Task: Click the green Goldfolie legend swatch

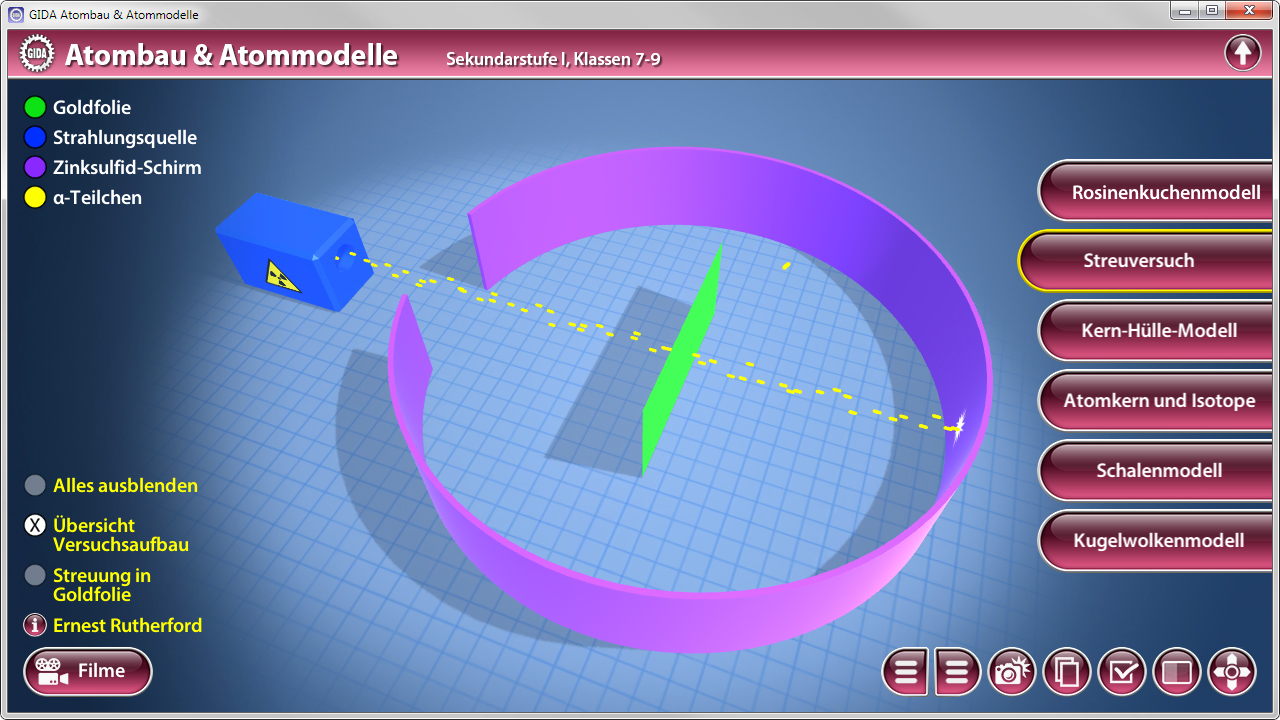Action: point(35,108)
